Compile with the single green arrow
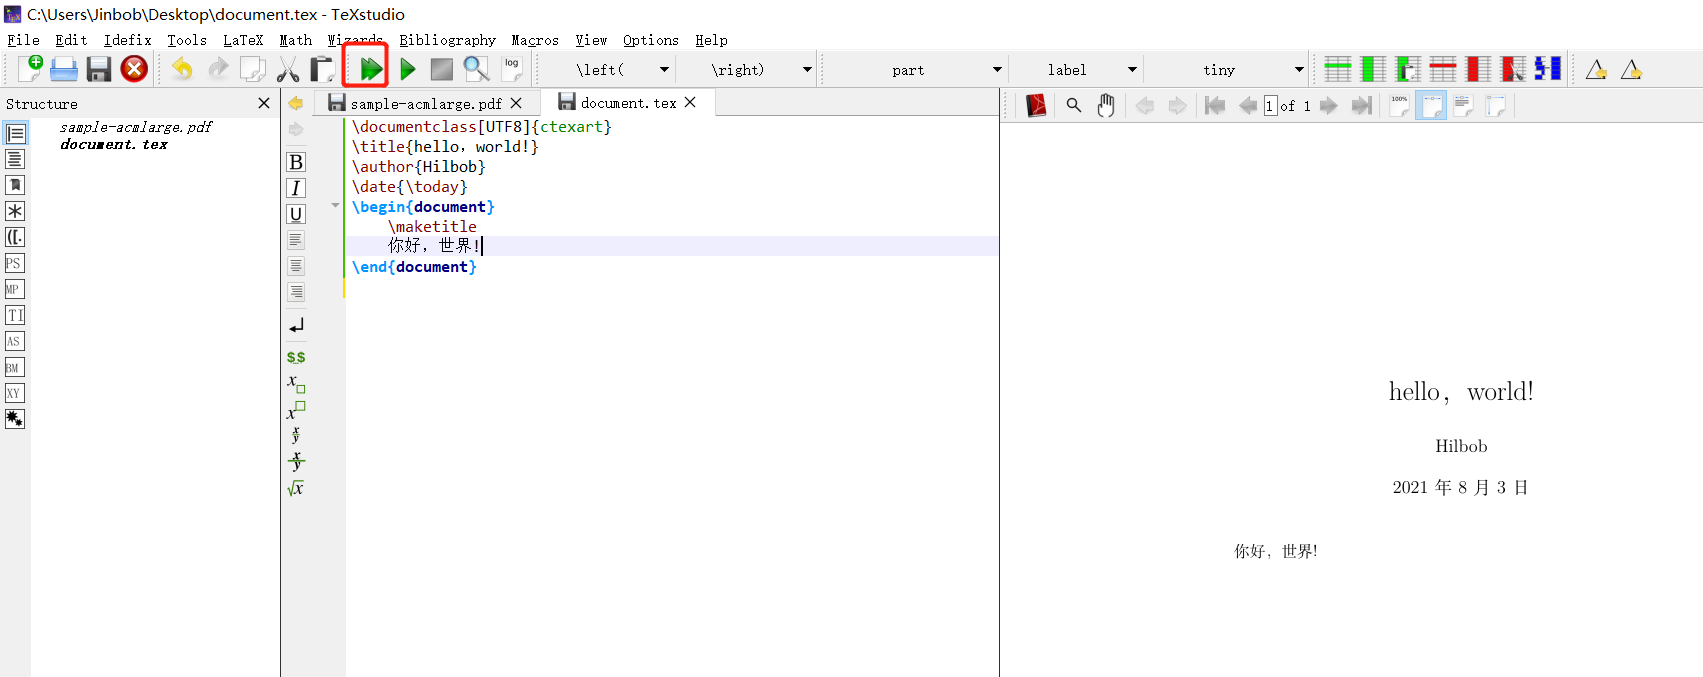This screenshot has width=1703, height=677. click(x=408, y=69)
